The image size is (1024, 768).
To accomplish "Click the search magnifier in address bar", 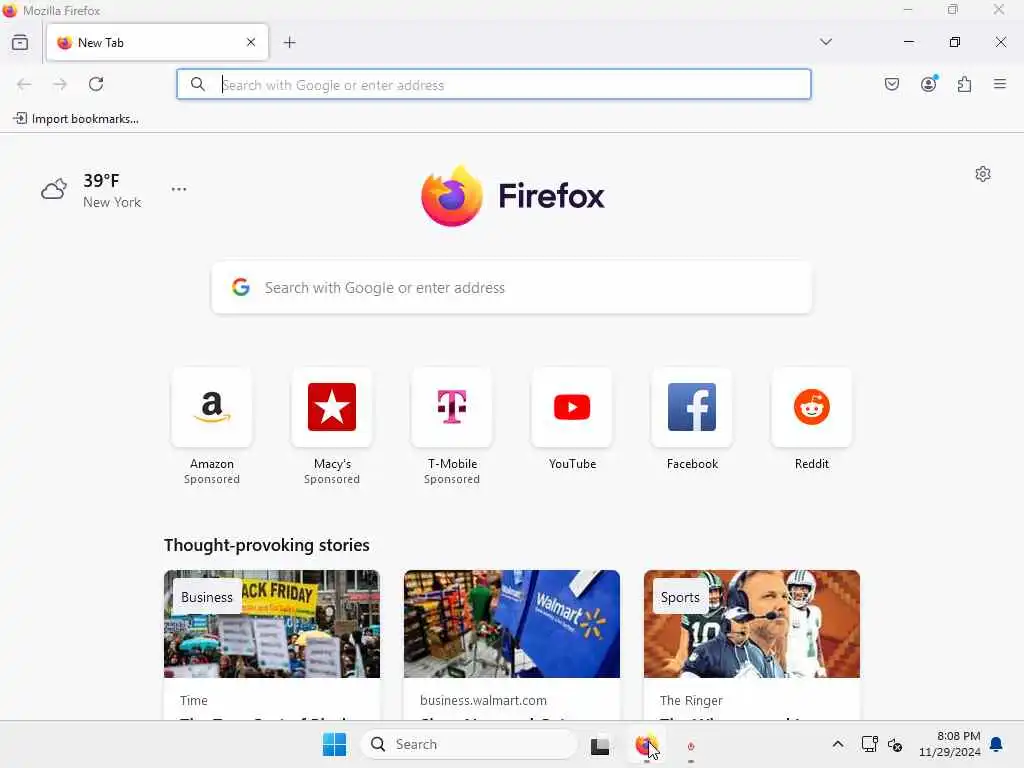I will [198, 84].
